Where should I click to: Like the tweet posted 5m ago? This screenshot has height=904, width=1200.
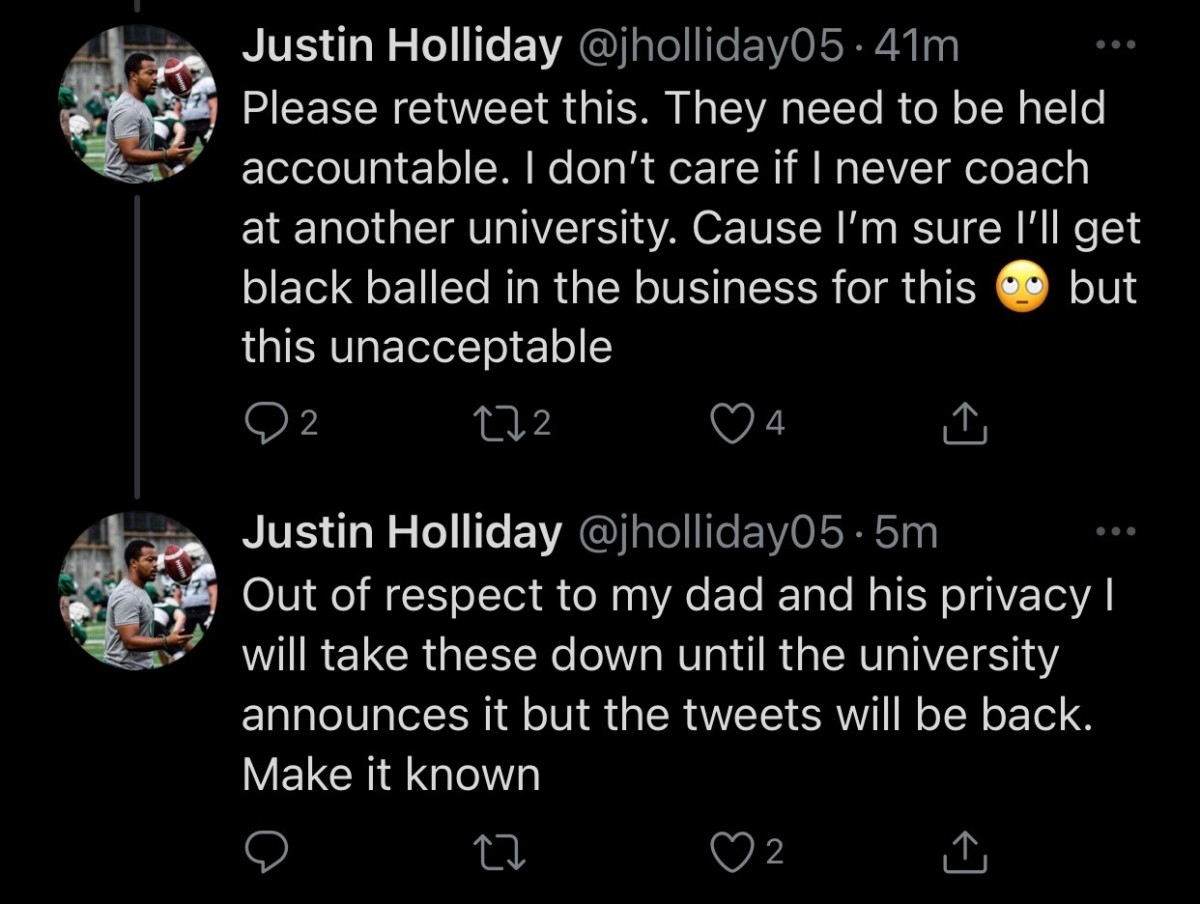pos(731,852)
